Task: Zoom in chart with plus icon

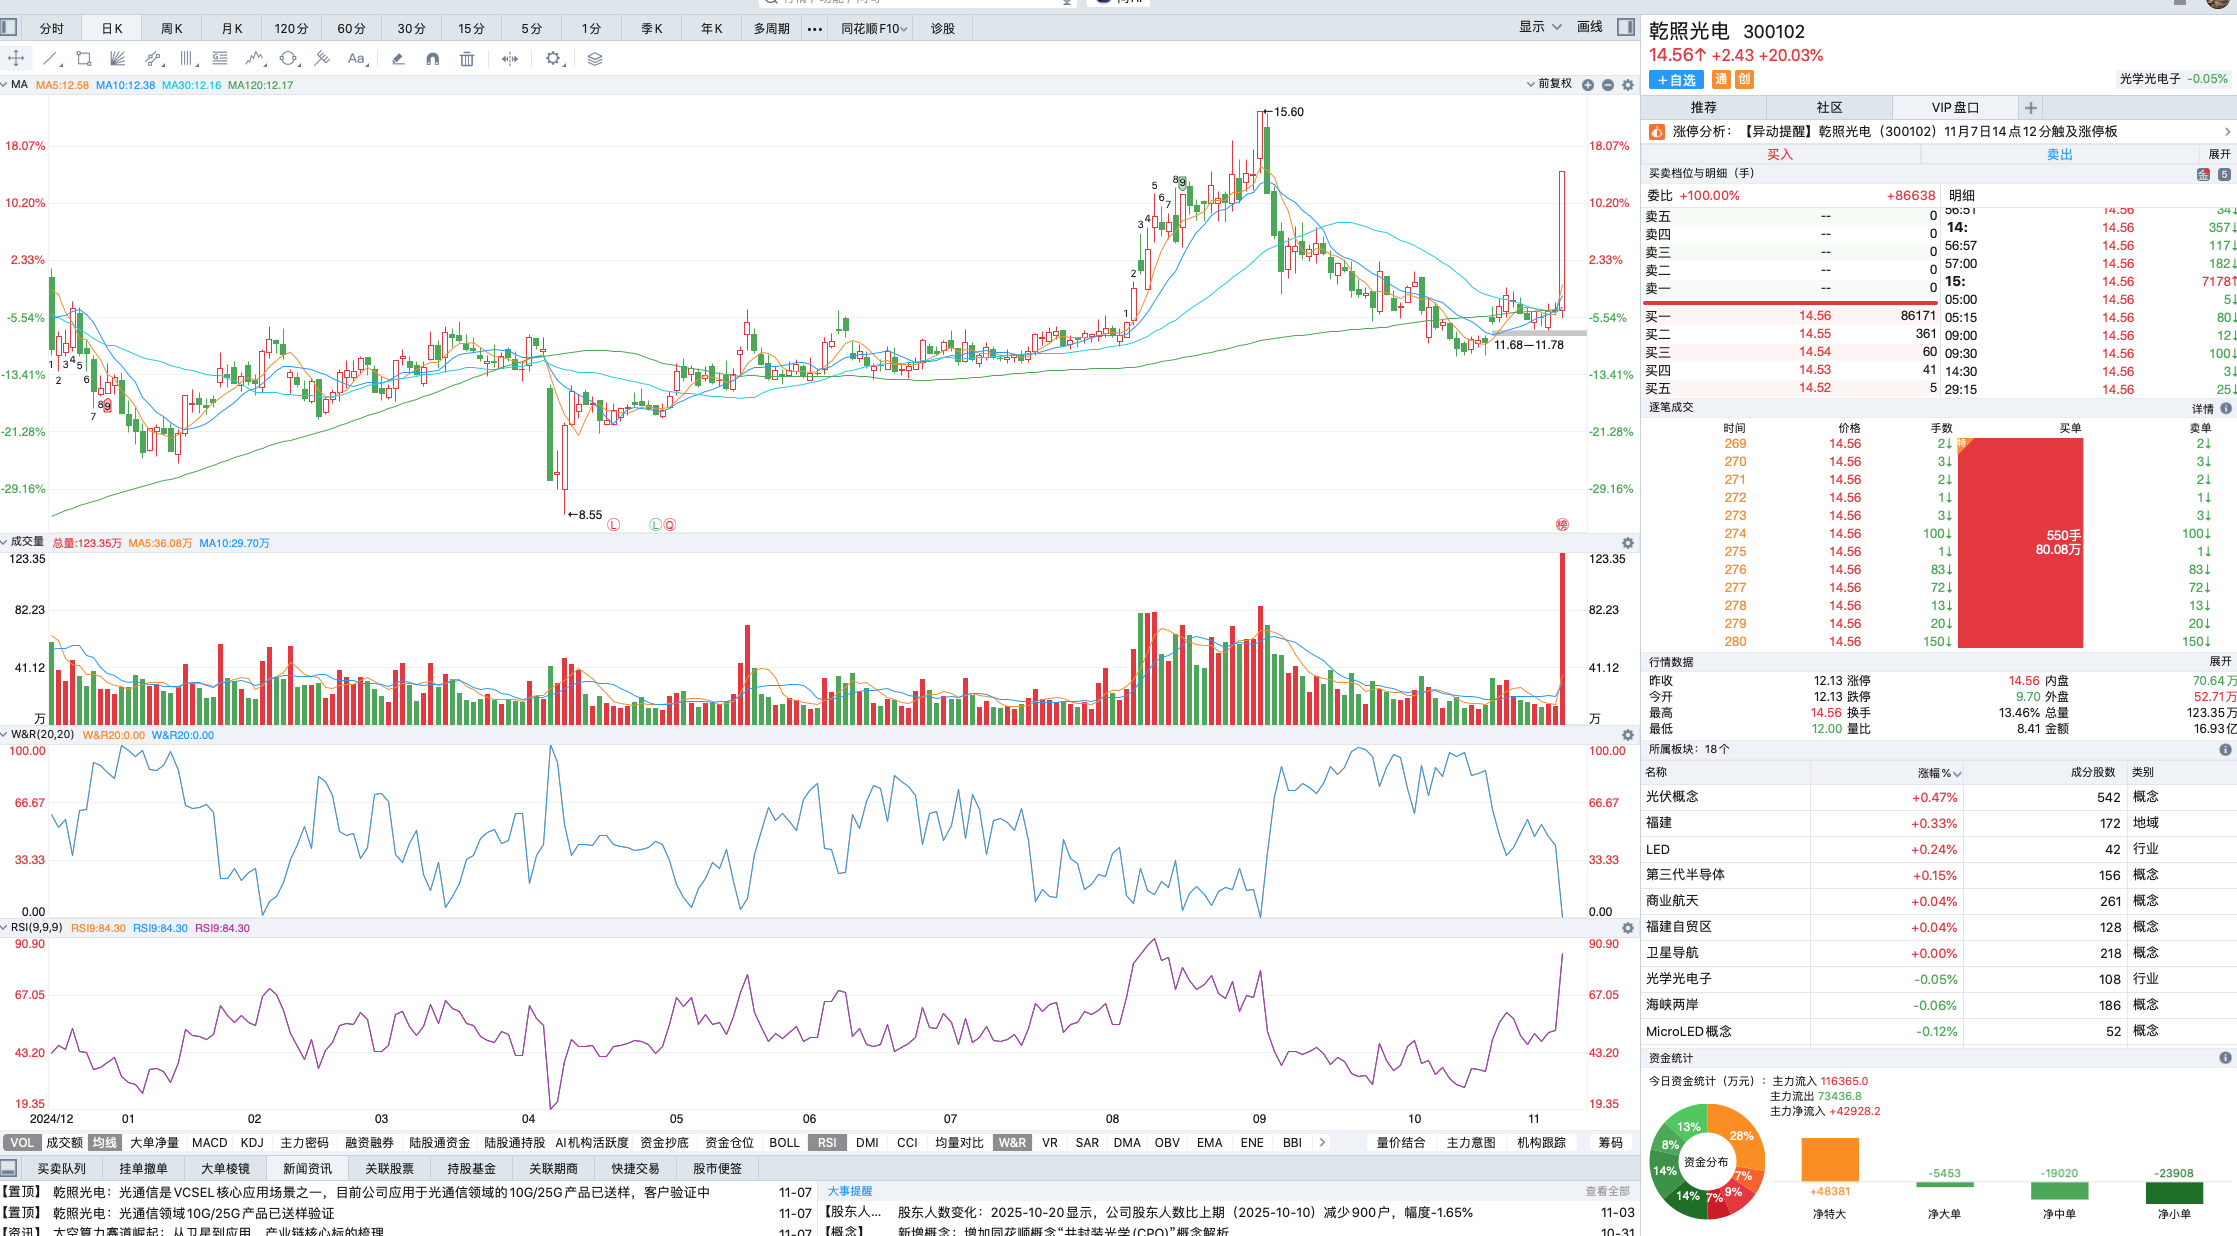Action: point(1588,85)
